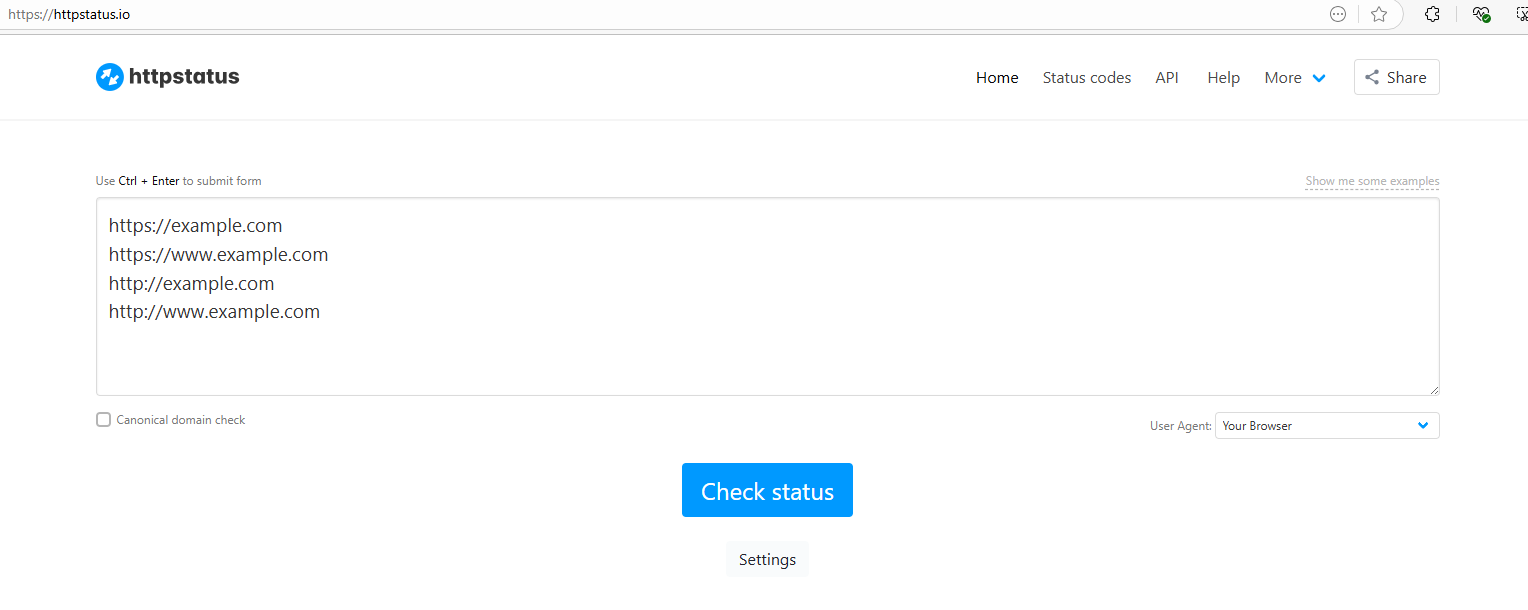The width and height of the screenshot is (1528, 610).
Task: Expand the More menu chevron
Action: pyautogui.click(x=1319, y=78)
